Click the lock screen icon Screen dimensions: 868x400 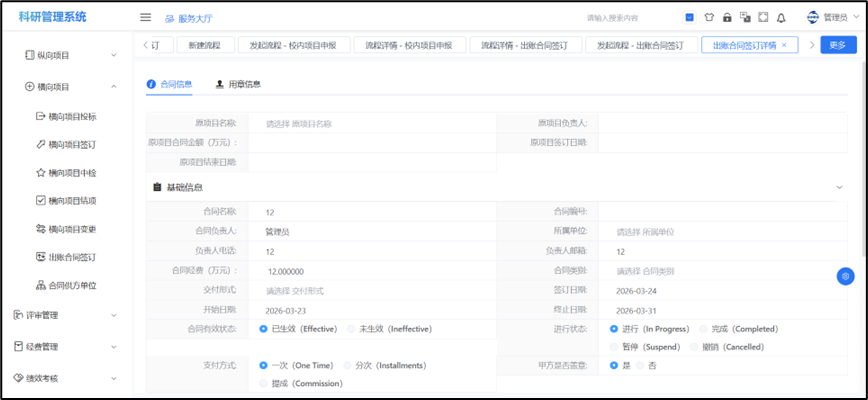point(727,17)
